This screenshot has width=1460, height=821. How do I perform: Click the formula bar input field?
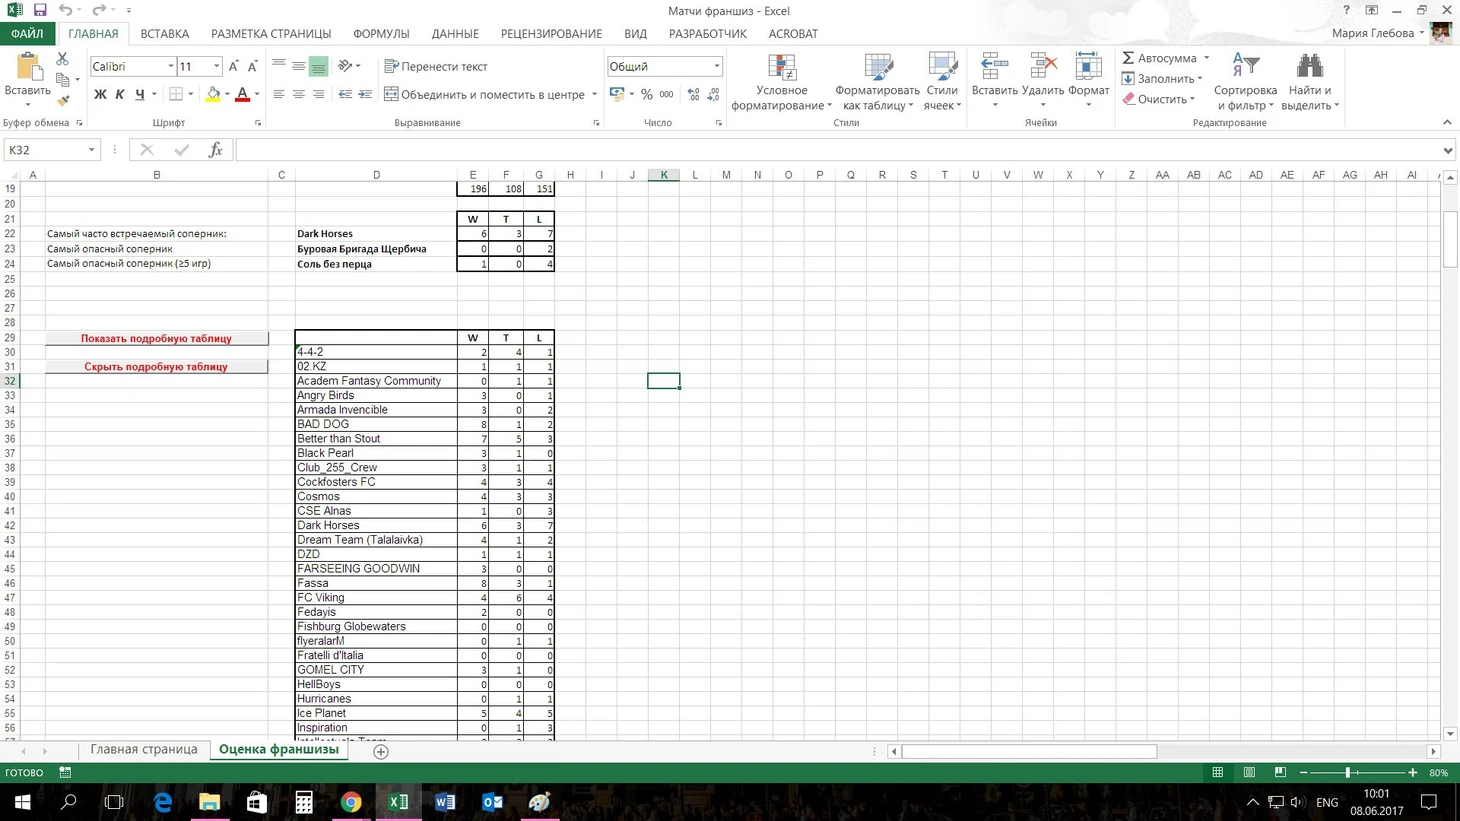[837, 150]
